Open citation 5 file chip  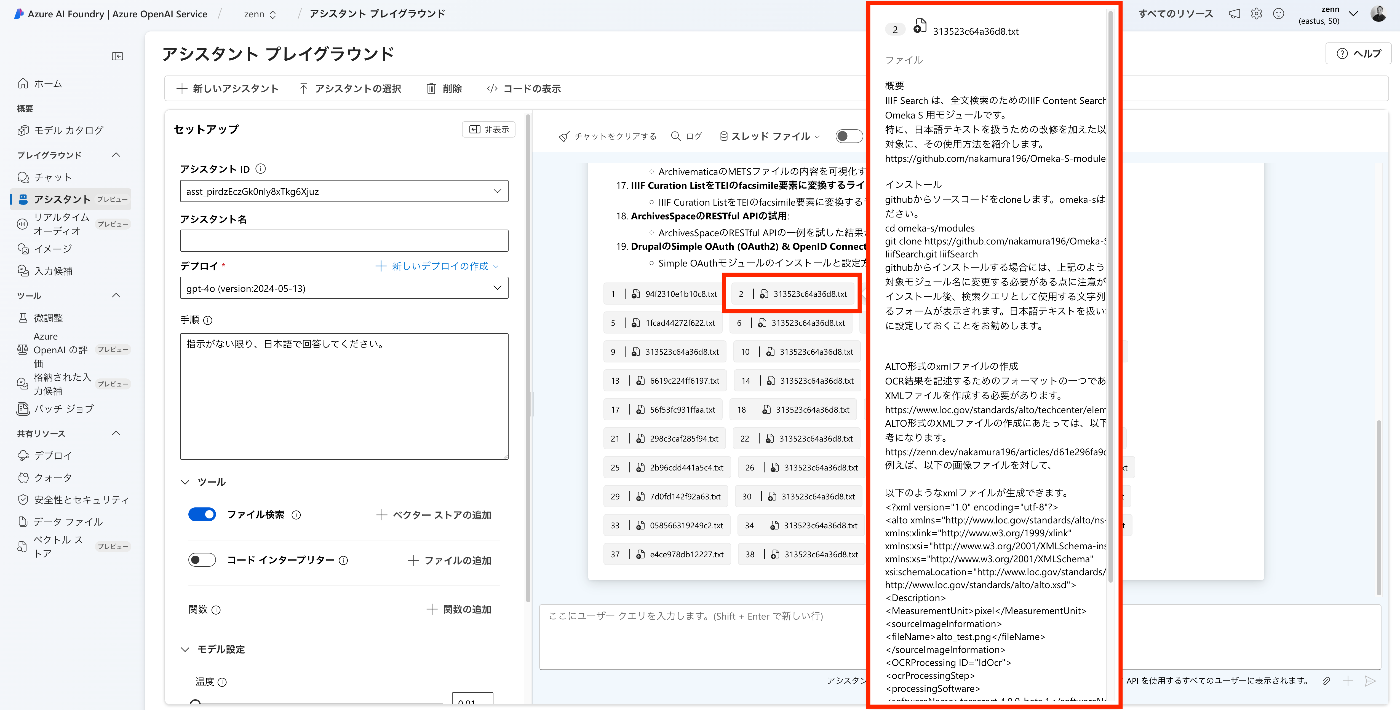[x=663, y=323]
